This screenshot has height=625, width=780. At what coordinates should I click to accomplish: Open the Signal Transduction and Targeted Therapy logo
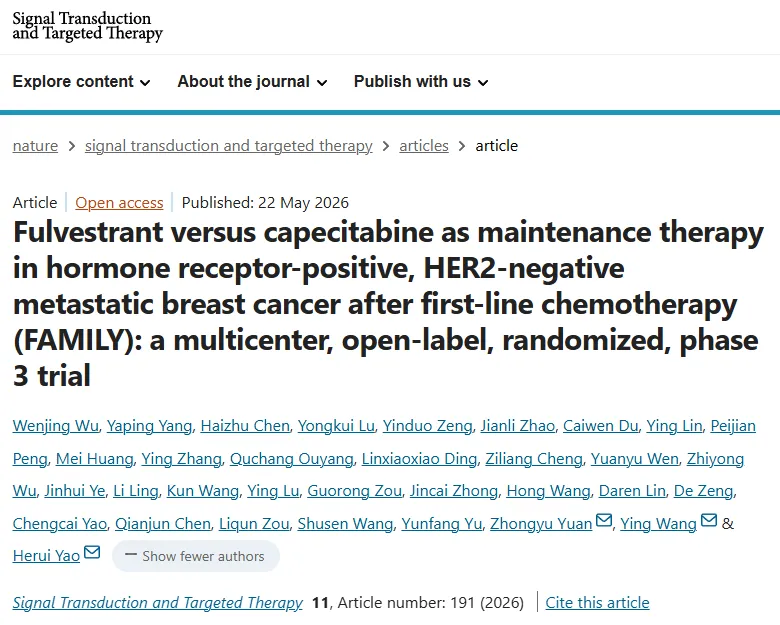88,26
